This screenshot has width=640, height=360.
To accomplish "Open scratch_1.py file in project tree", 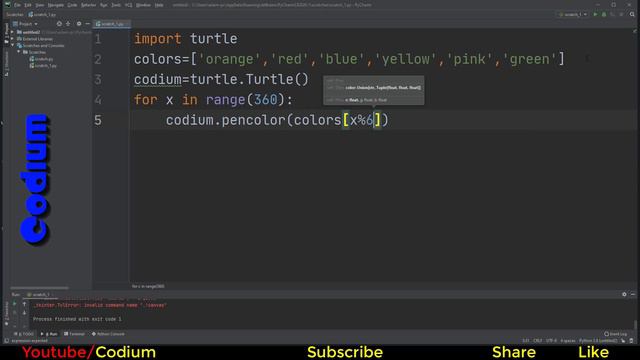I will (x=43, y=65).
